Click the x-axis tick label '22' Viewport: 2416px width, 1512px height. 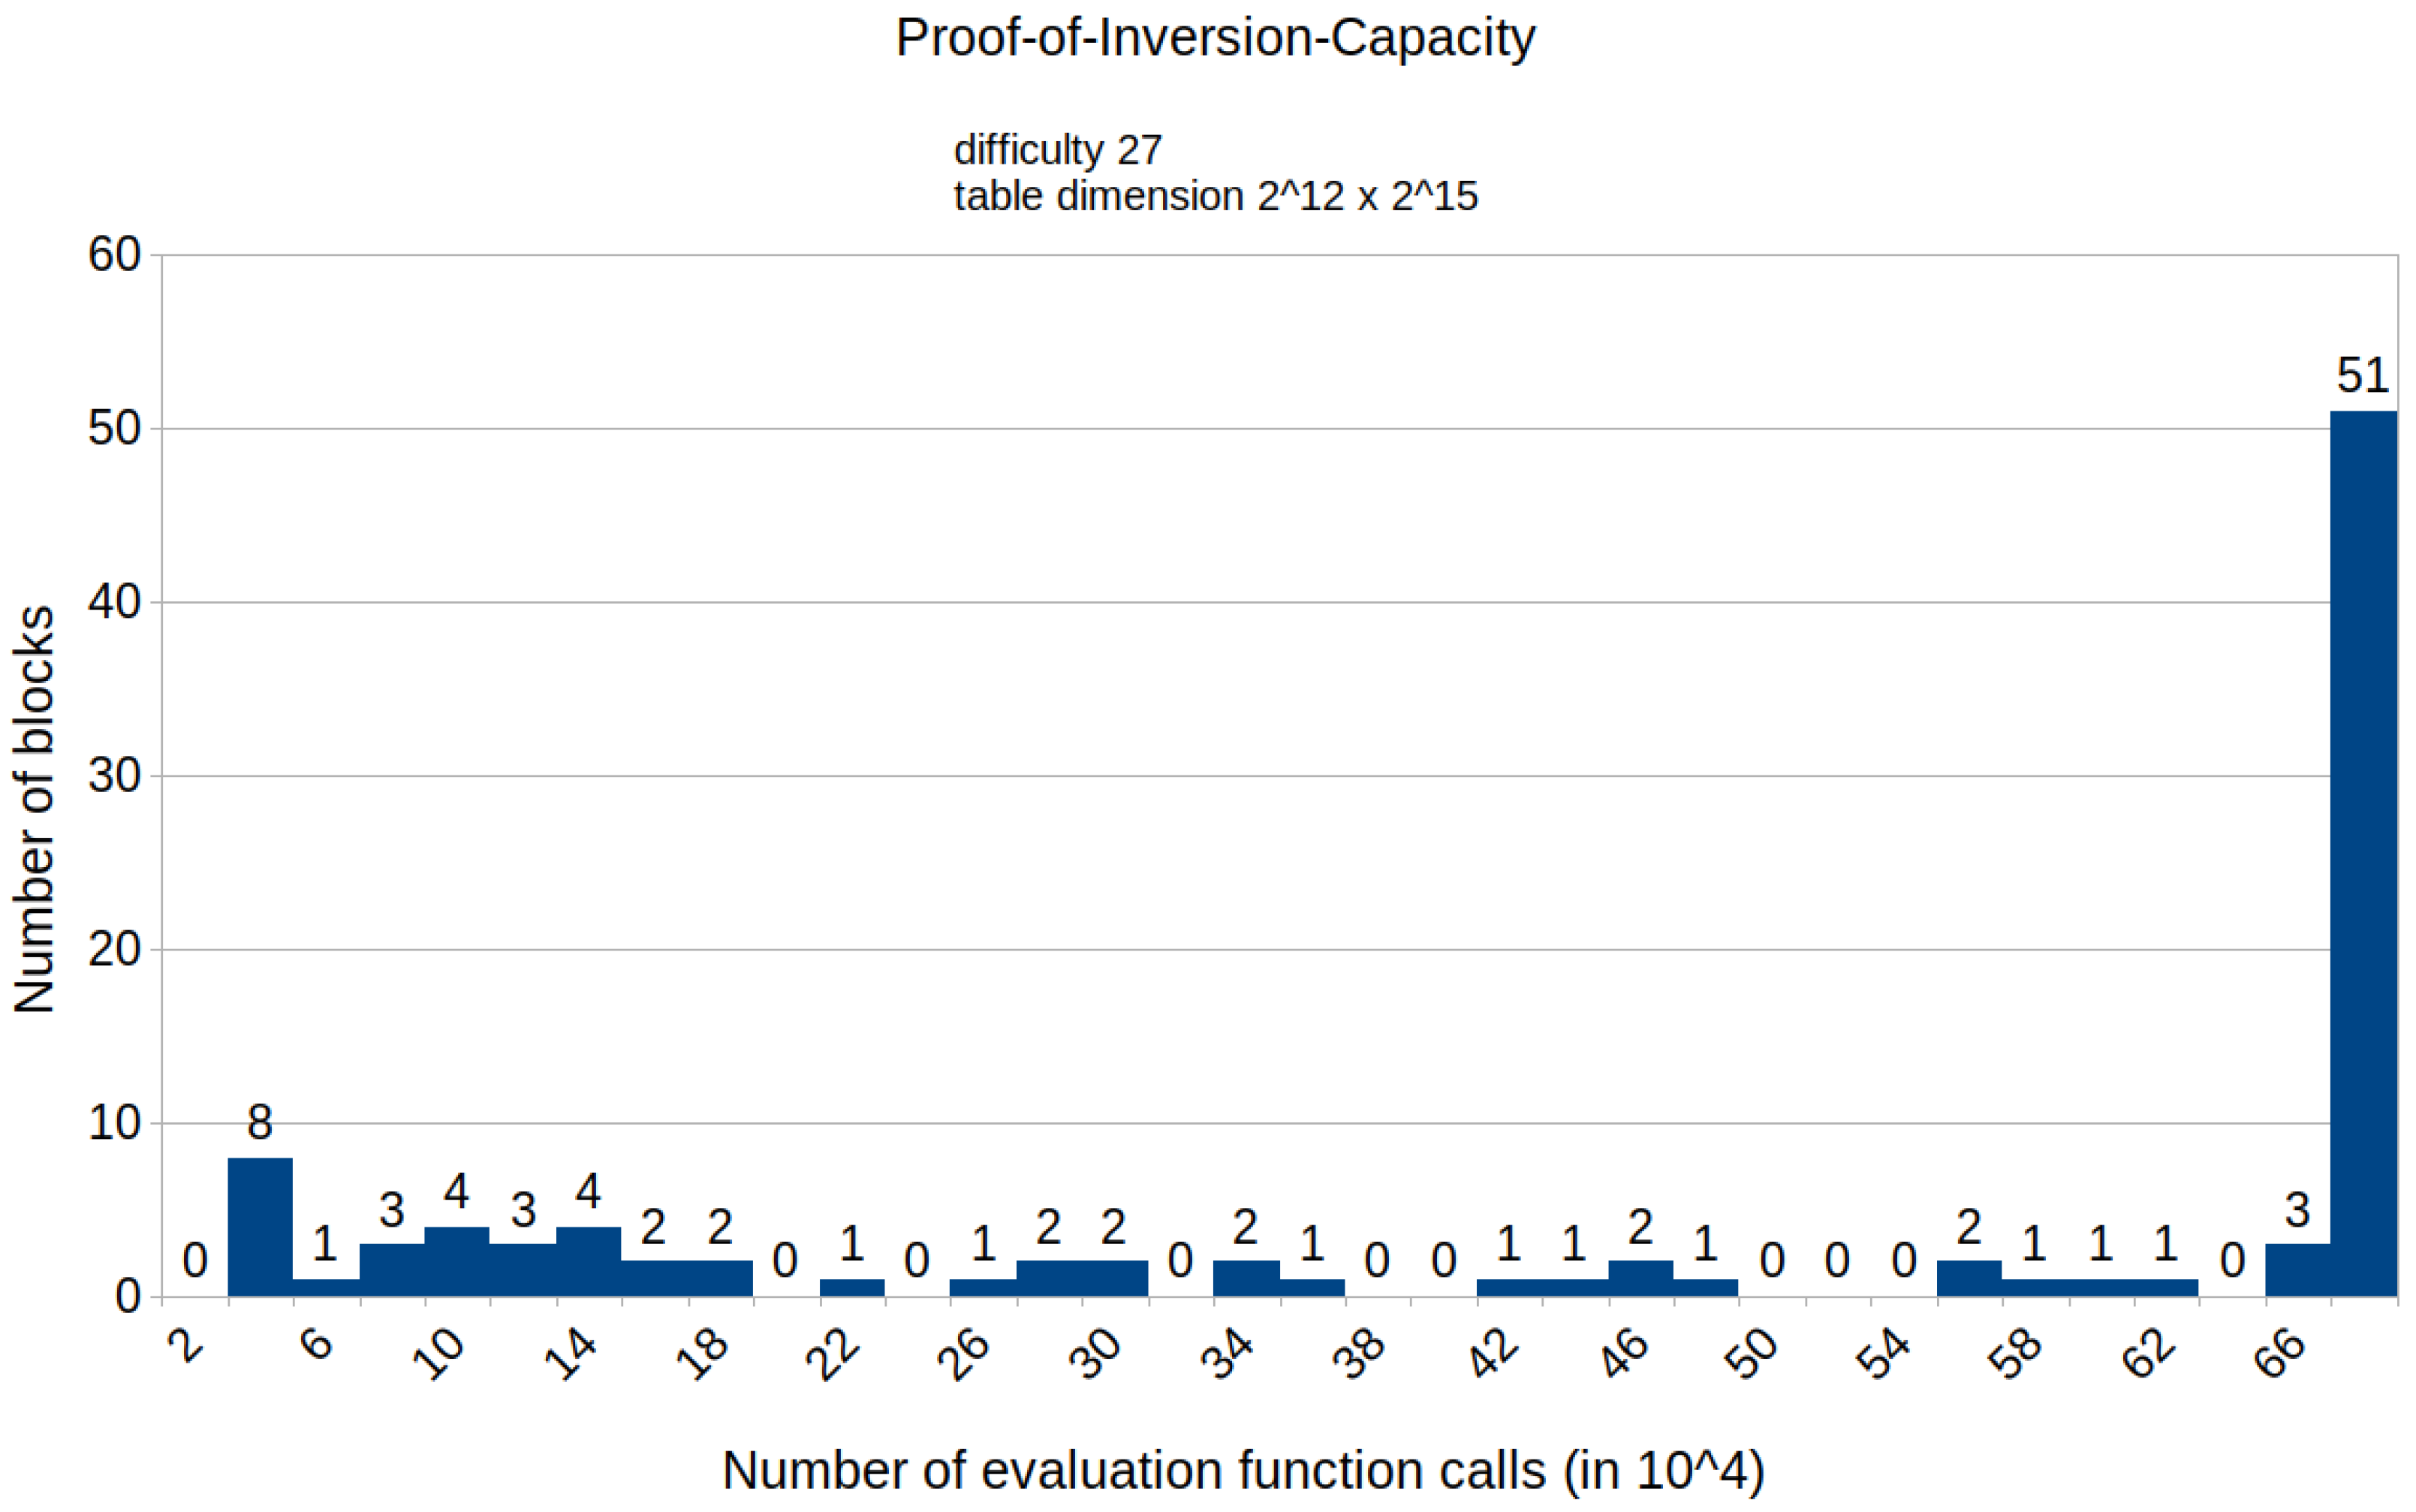(832, 1355)
